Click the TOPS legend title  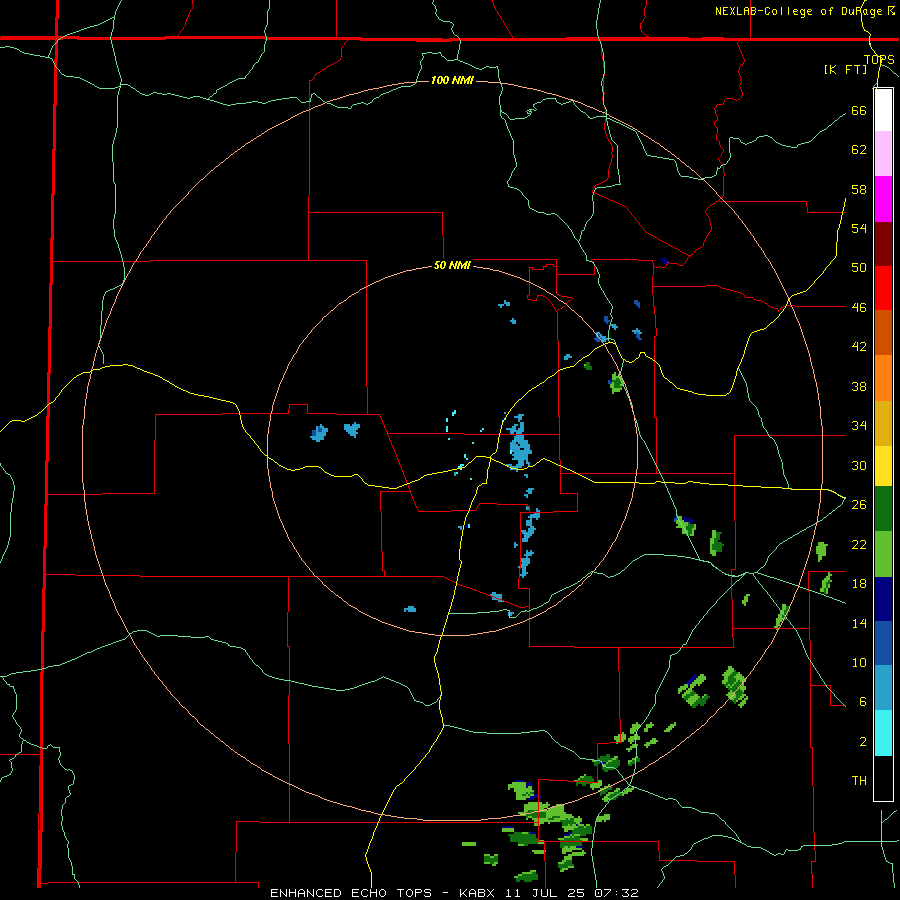click(879, 60)
